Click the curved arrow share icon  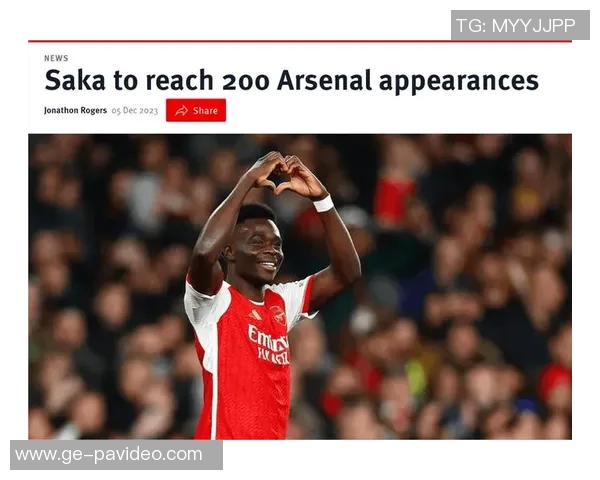[181, 111]
